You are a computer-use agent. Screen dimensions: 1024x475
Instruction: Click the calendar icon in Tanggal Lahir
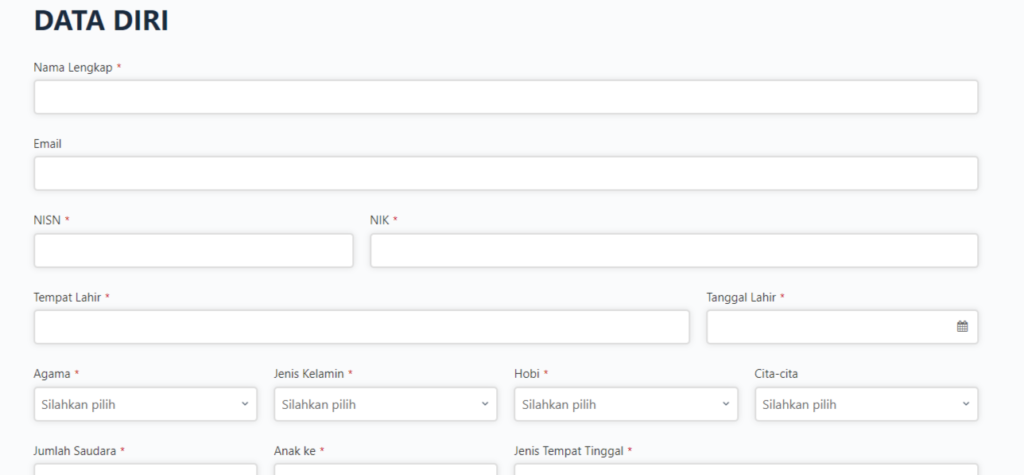point(962,327)
